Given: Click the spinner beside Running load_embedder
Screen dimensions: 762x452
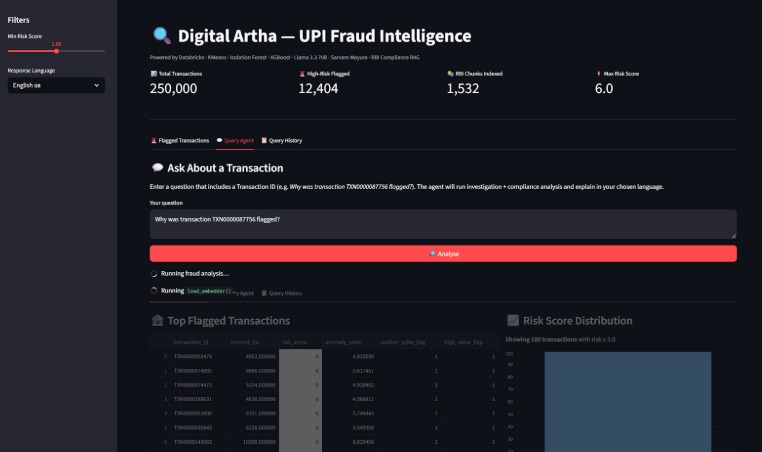Looking at the screenshot, I should point(154,291).
